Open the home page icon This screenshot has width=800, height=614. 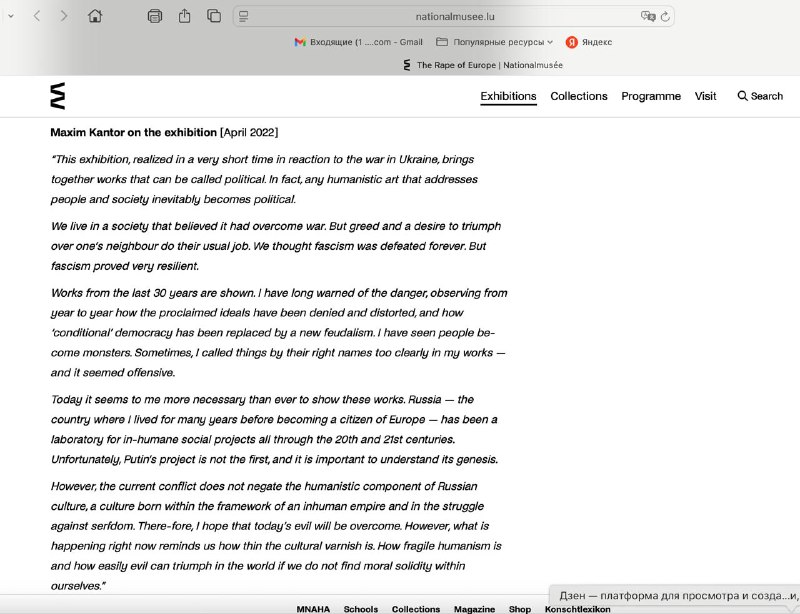(95, 16)
